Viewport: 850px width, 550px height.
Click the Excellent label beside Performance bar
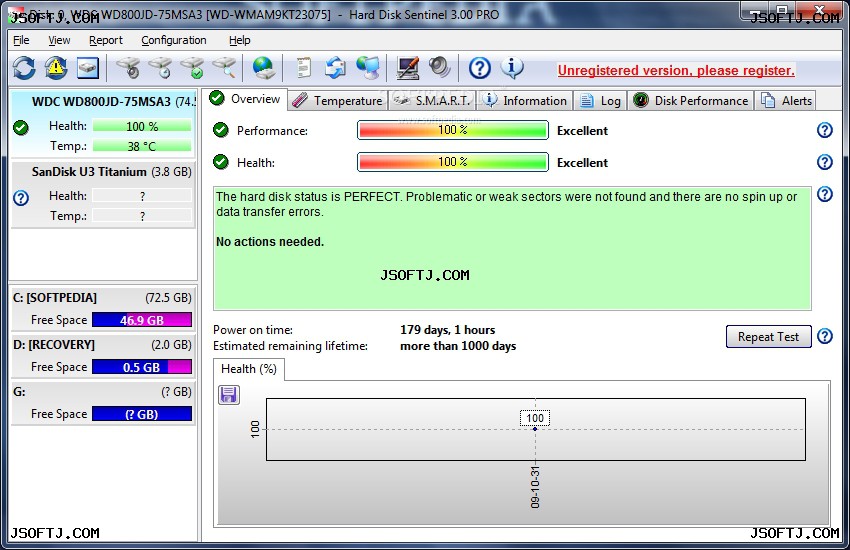[x=582, y=131]
